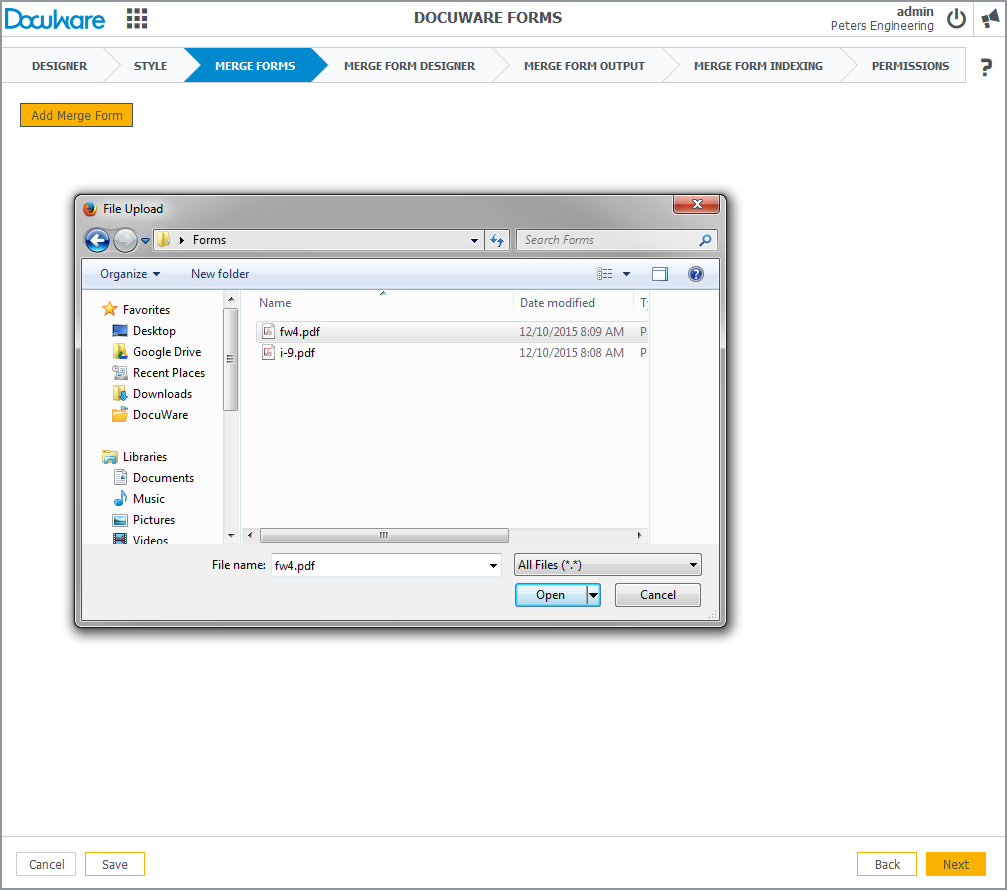
Task: Select the i-9.pdf file
Action: (x=297, y=353)
